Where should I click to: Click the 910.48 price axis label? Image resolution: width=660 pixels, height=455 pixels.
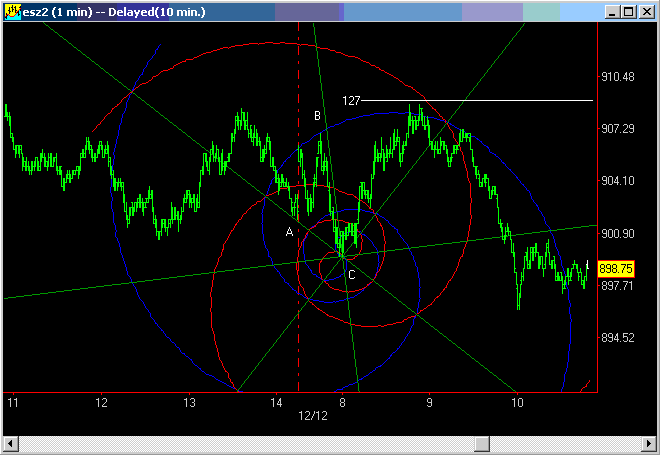[617, 77]
